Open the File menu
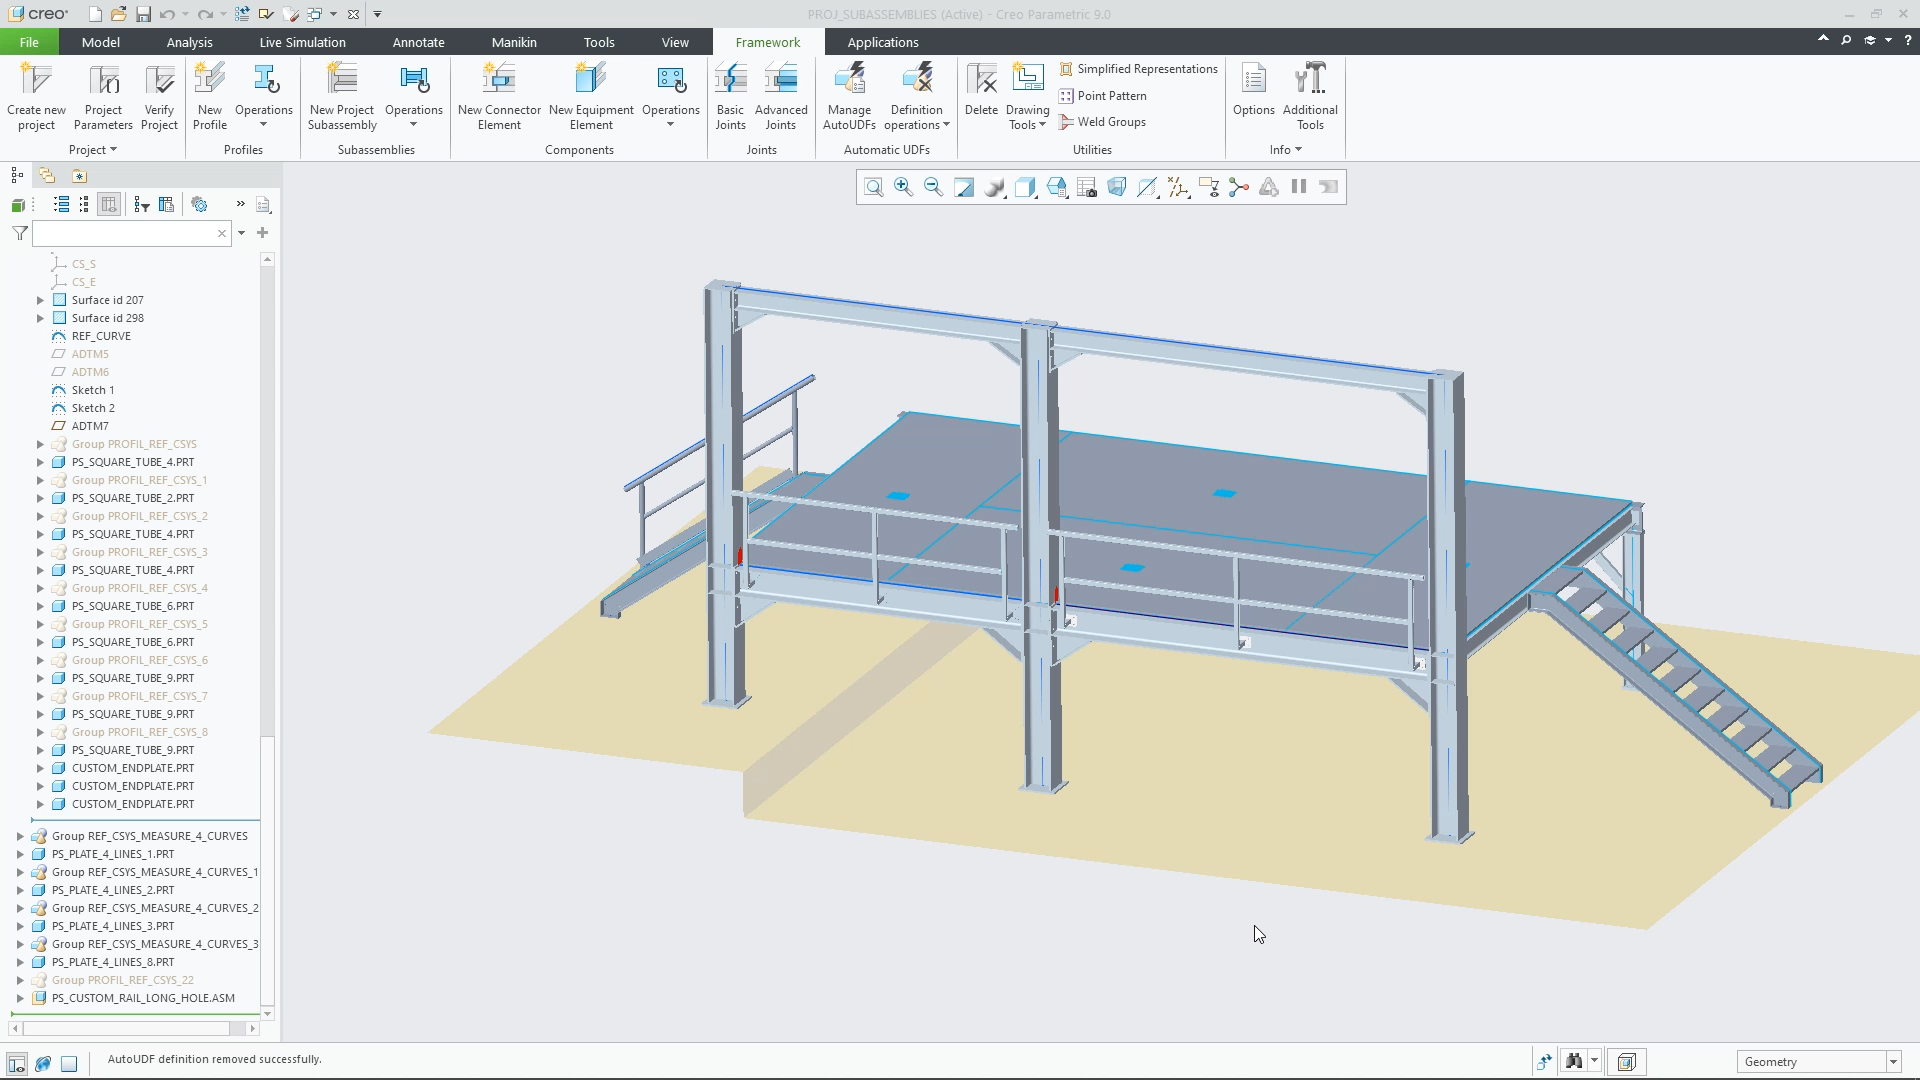This screenshot has height=1080, width=1920. tap(29, 42)
